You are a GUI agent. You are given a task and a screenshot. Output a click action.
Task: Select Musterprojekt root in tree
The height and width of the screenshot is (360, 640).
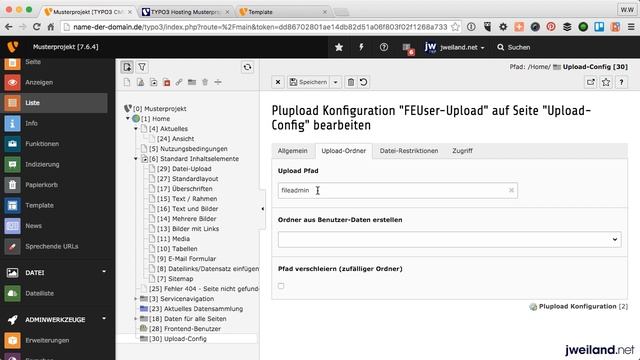click(x=160, y=109)
